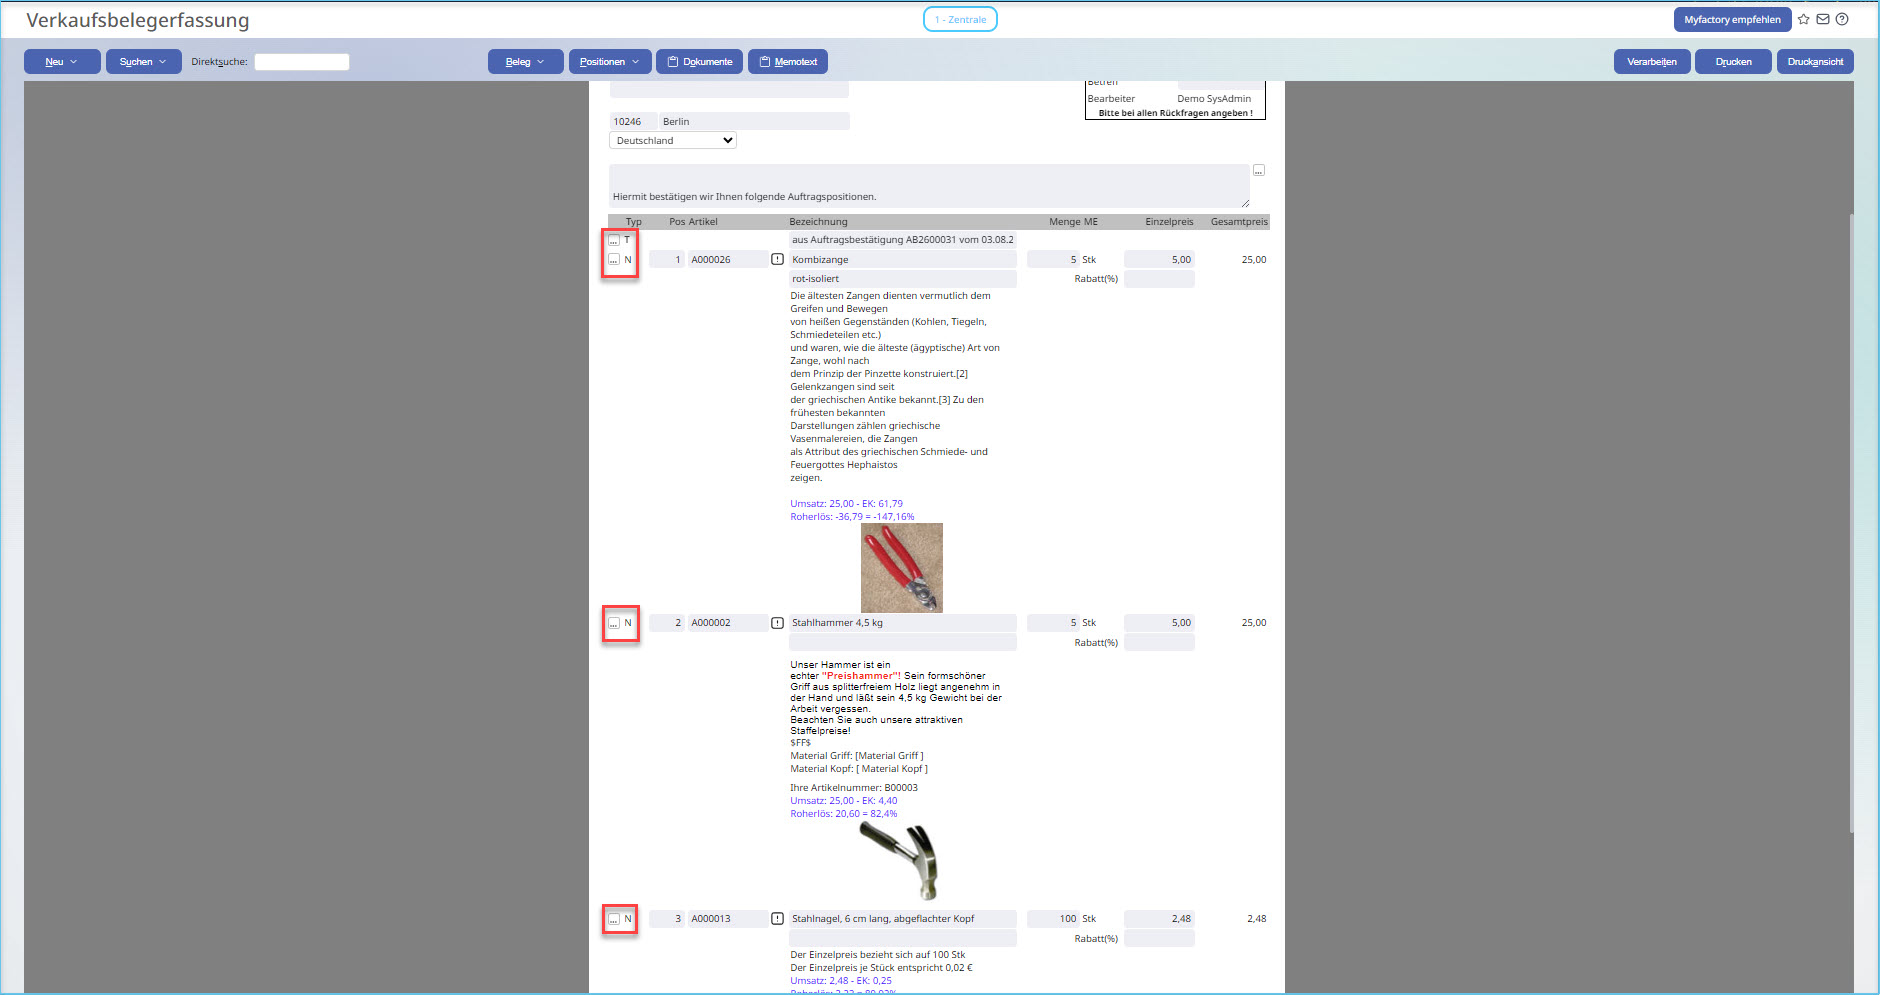Open the help question mark icon
The width and height of the screenshot is (1880, 995).
pyautogui.click(x=1842, y=19)
